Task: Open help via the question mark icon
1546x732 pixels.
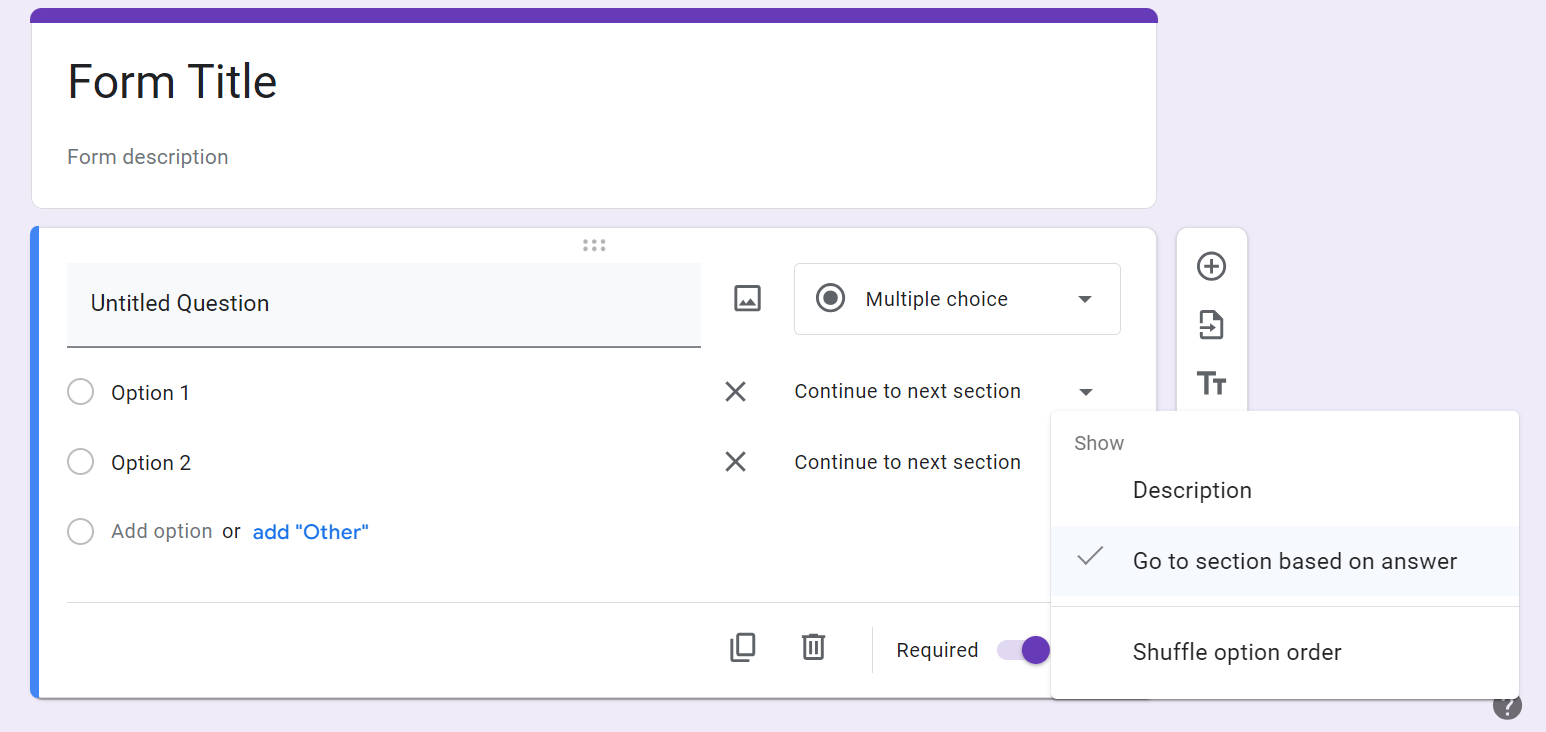Action: pos(1507,705)
